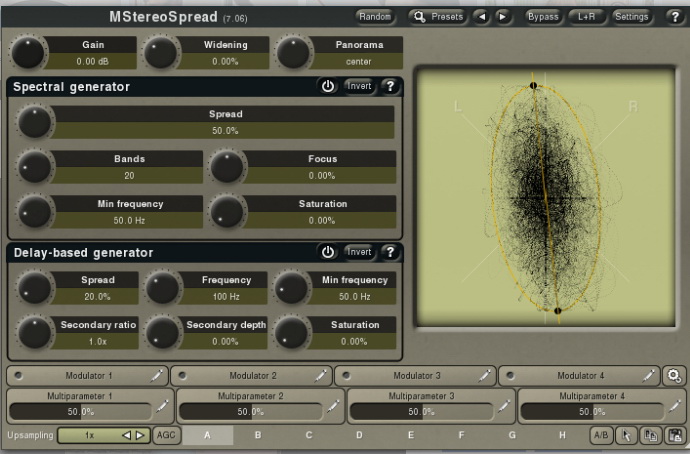Open the L+R channel mode selector

[587, 17]
